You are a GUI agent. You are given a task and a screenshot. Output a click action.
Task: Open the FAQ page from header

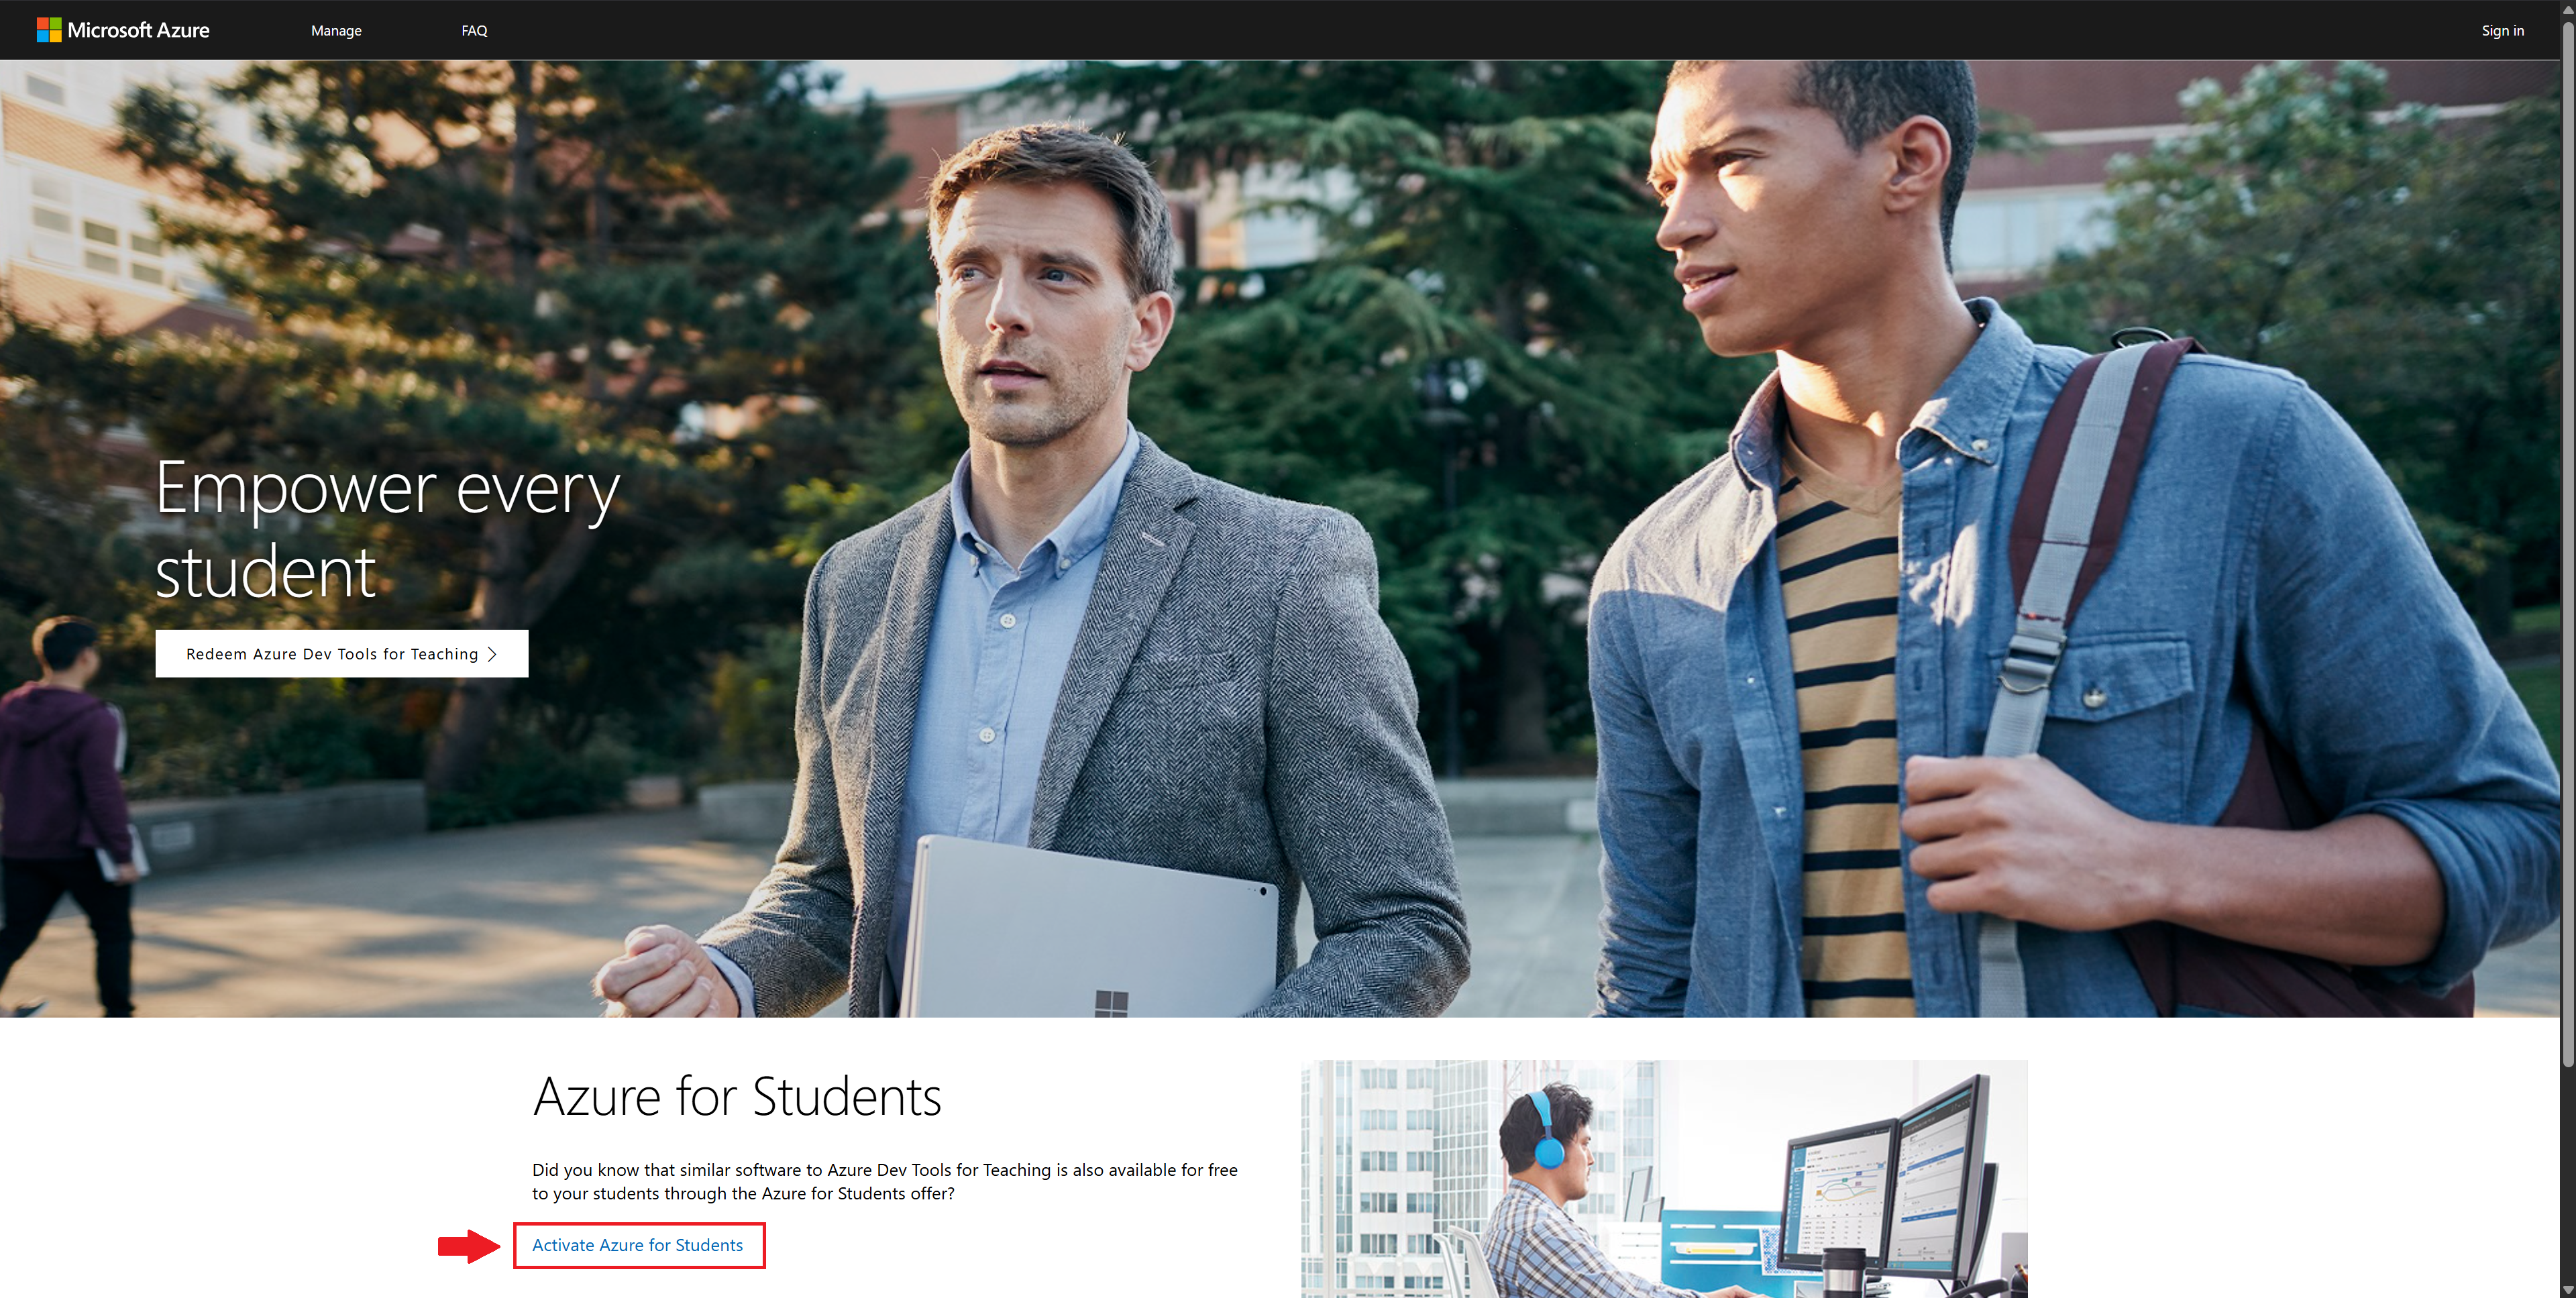[x=474, y=31]
